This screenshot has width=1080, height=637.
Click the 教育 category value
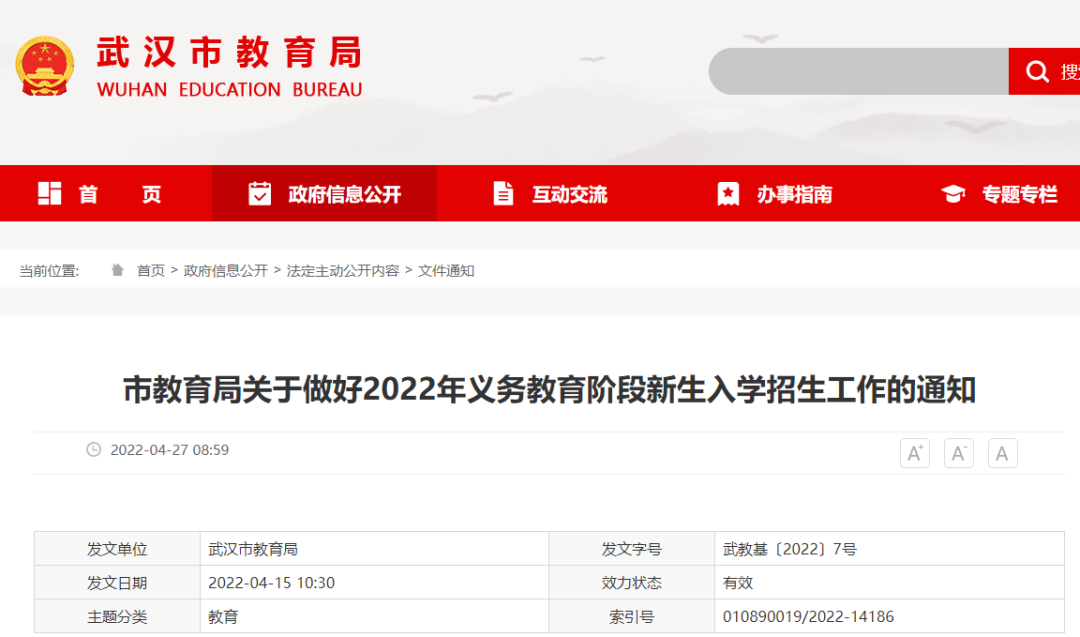click(223, 616)
